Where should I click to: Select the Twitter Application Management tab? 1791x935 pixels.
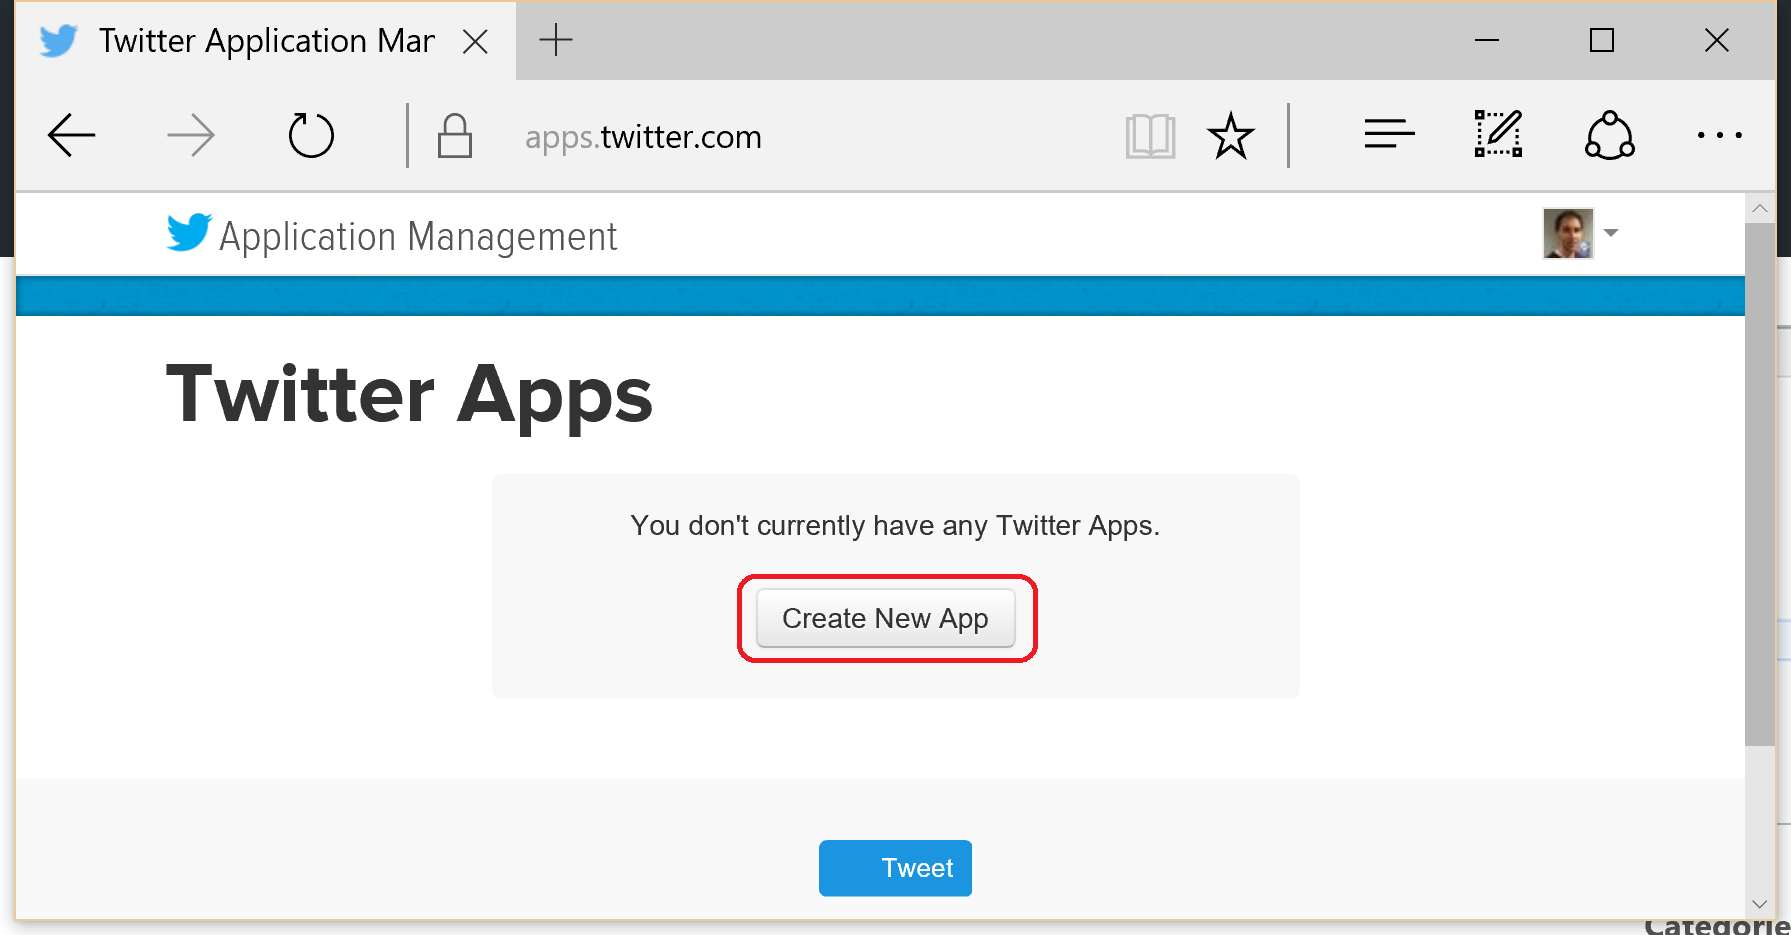point(266,41)
